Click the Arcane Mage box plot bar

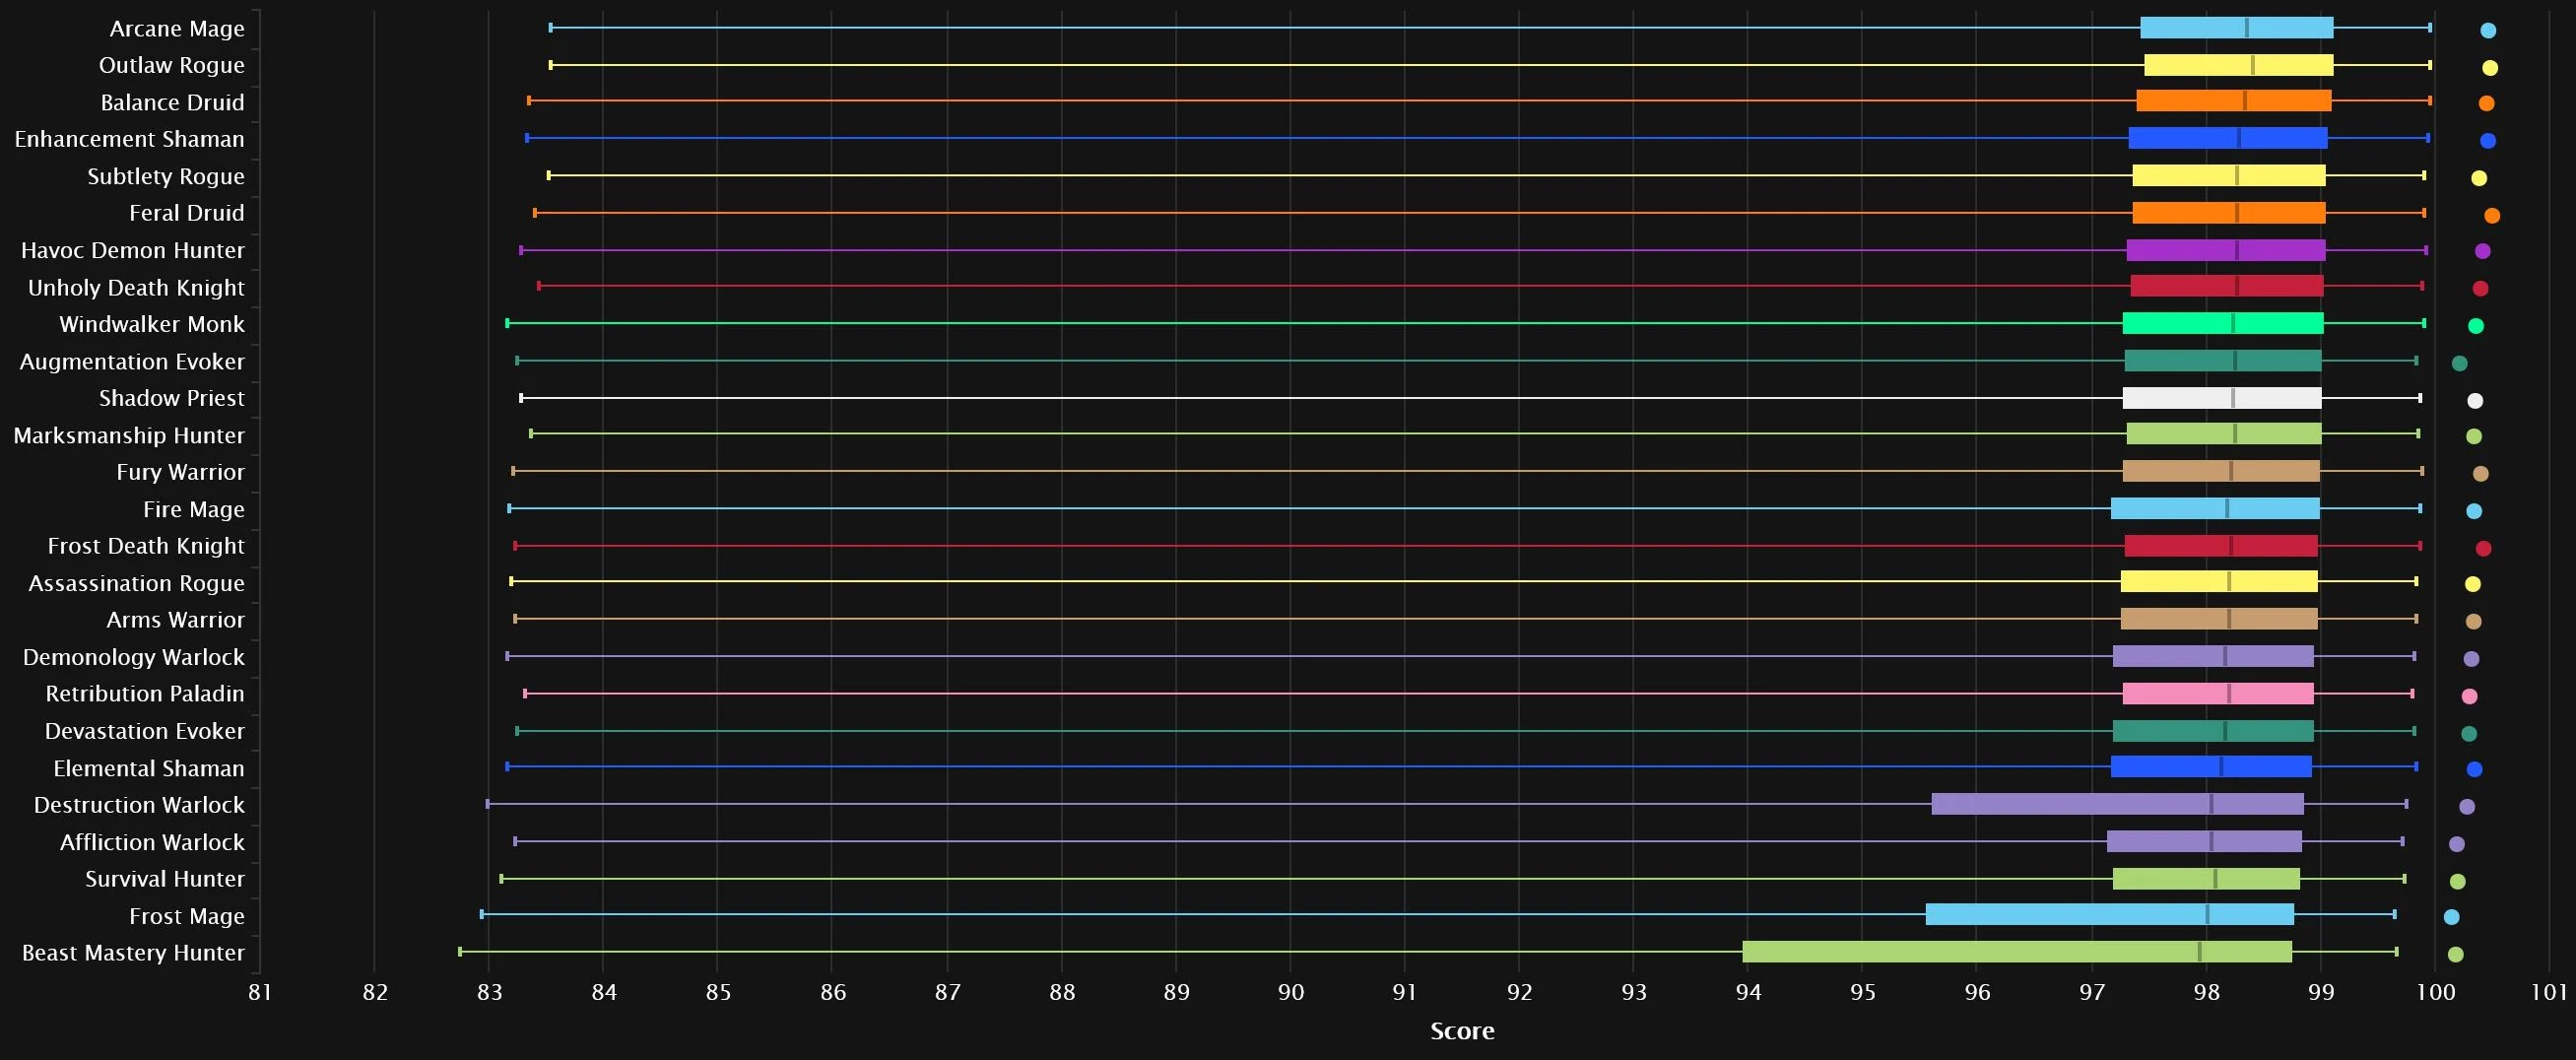(x=2237, y=28)
